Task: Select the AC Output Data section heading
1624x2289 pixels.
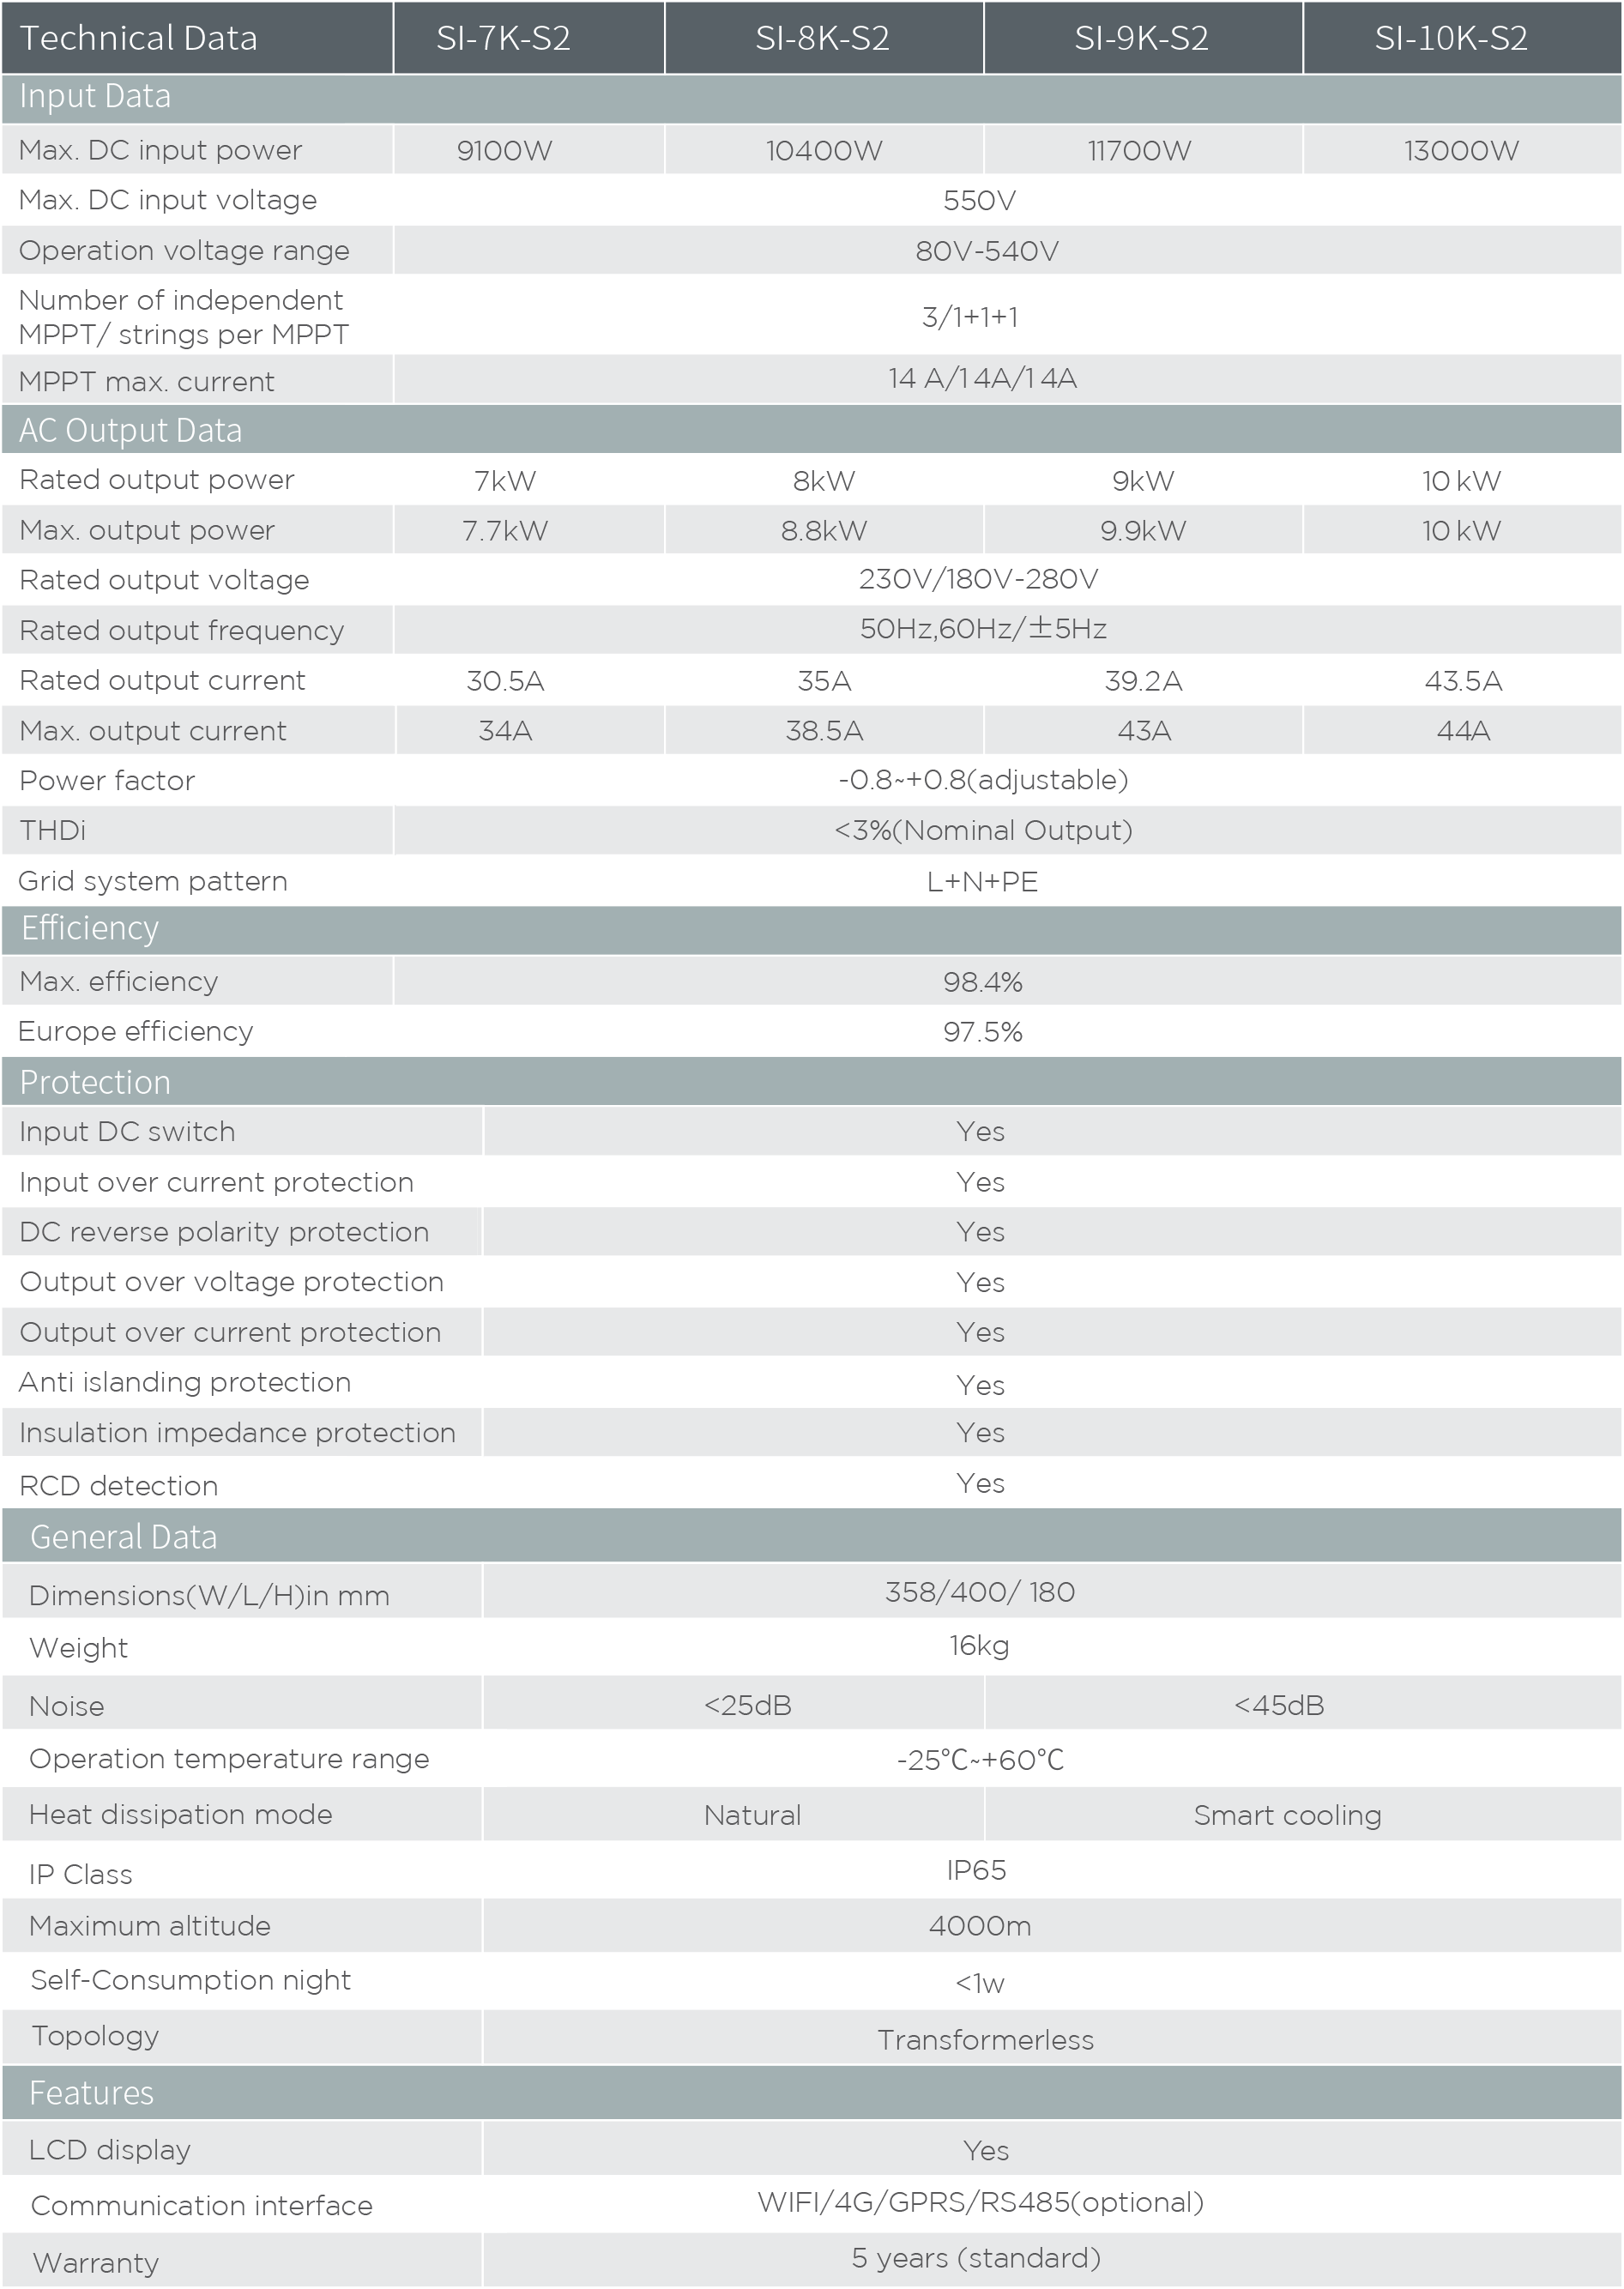Action: [130, 430]
